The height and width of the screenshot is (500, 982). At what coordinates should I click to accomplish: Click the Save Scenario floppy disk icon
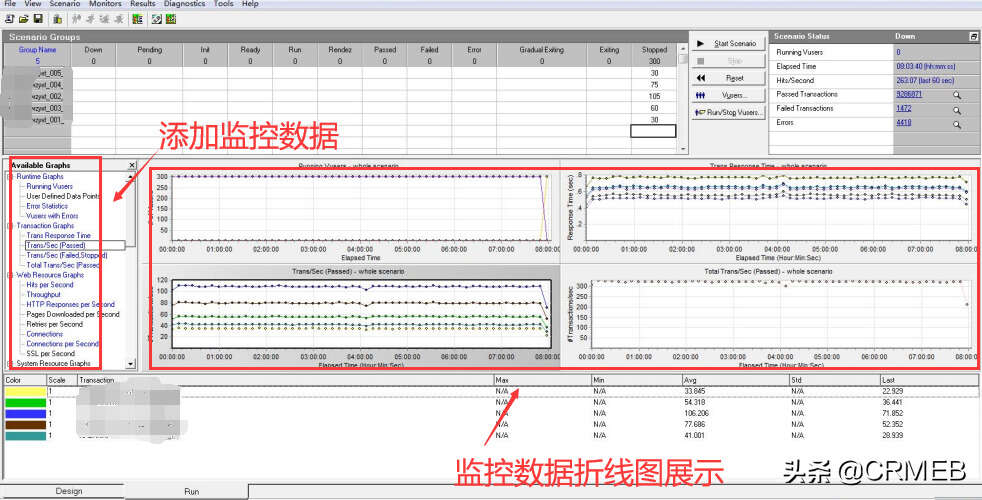click(38, 19)
